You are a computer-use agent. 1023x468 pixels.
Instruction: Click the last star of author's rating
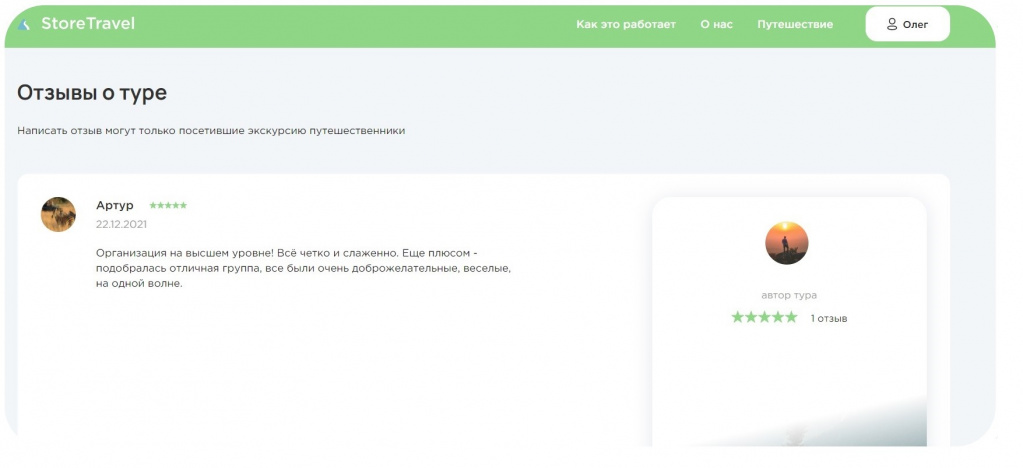[x=791, y=317]
